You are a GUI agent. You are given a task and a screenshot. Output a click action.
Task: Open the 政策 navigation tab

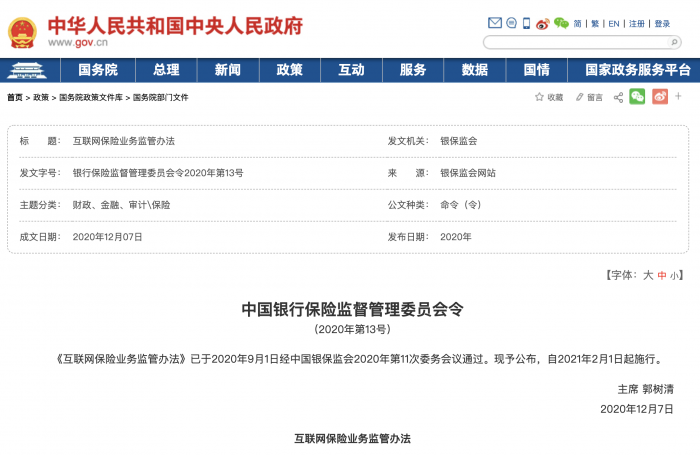[x=289, y=70]
